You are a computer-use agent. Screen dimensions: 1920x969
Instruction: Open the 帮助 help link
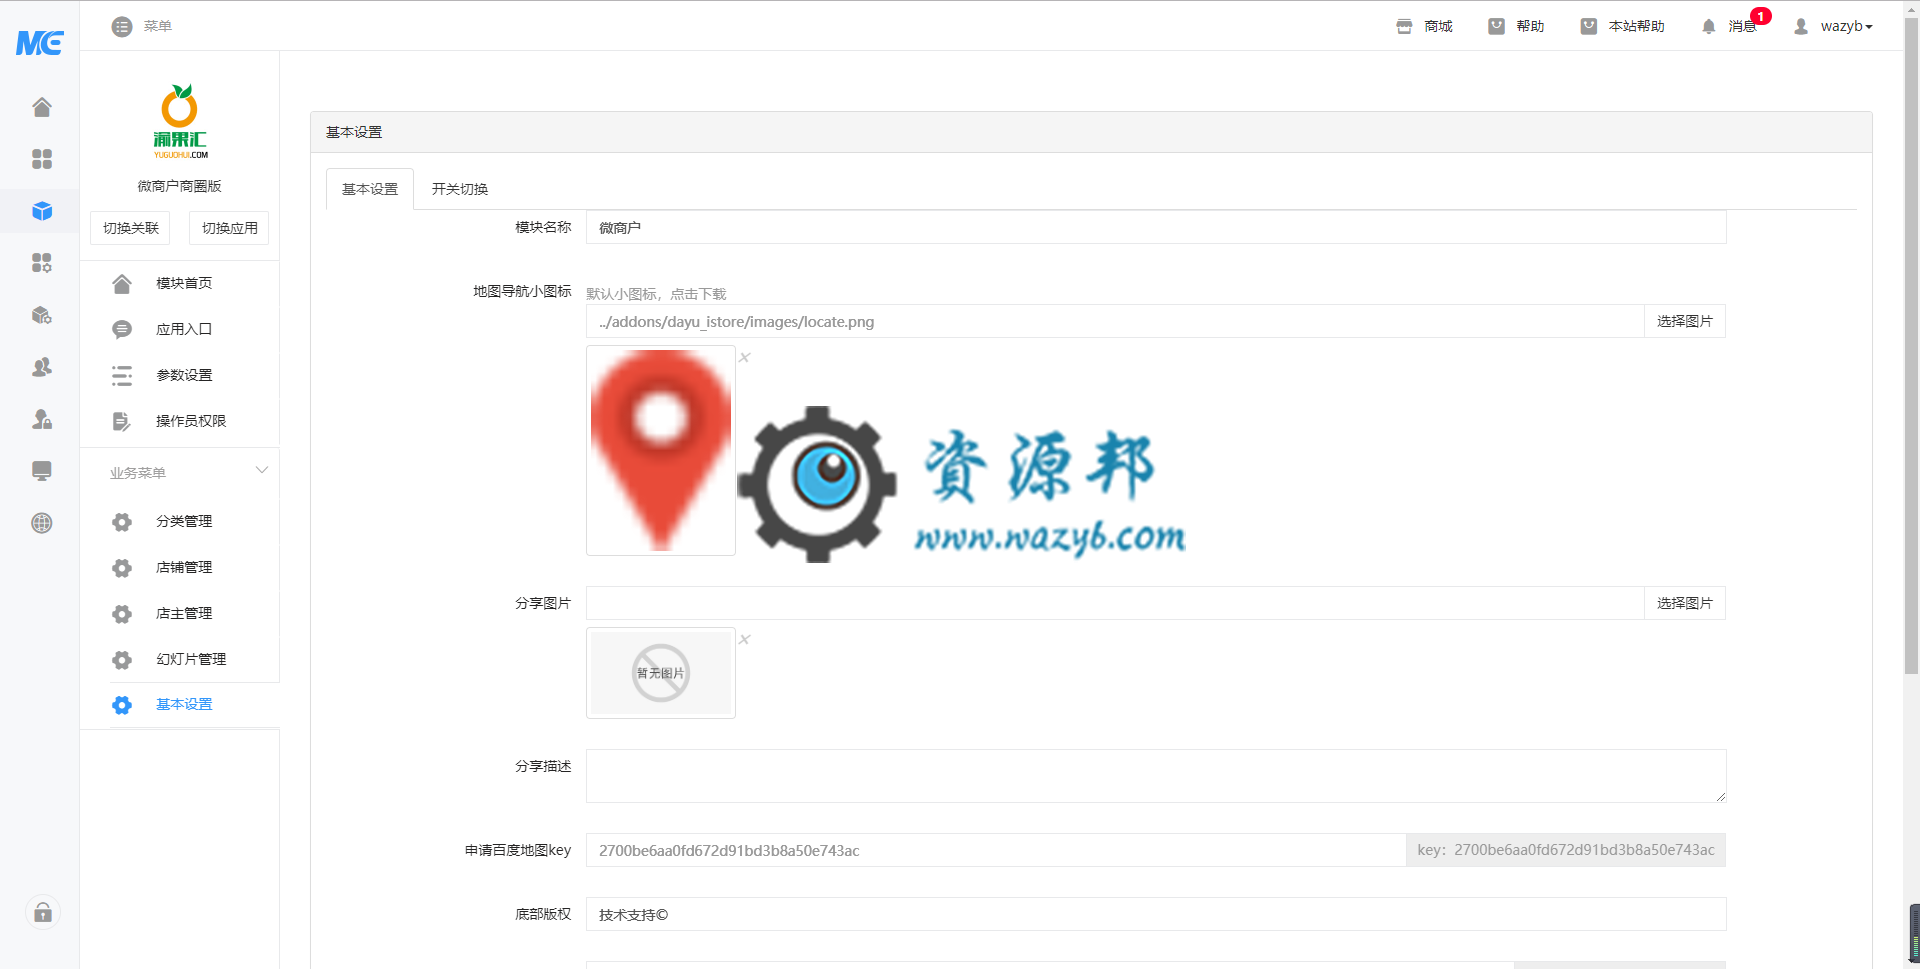coord(1516,26)
